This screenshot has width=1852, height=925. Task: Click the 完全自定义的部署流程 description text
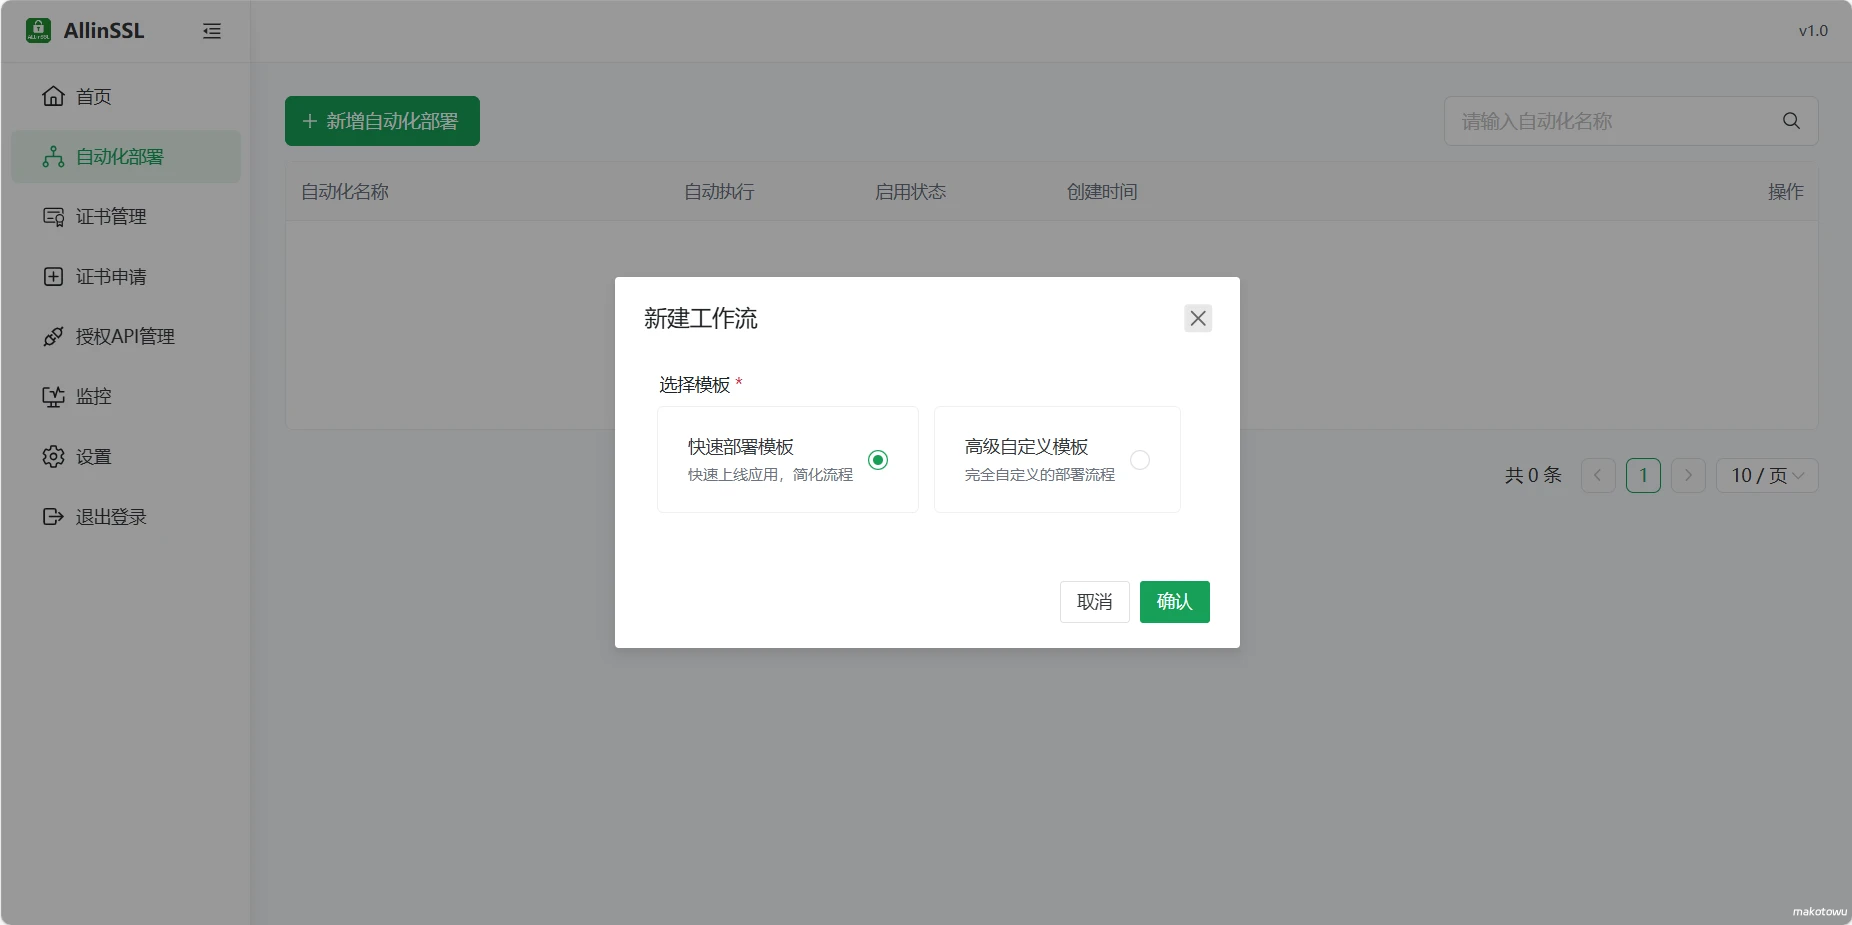pyautogui.click(x=1039, y=475)
